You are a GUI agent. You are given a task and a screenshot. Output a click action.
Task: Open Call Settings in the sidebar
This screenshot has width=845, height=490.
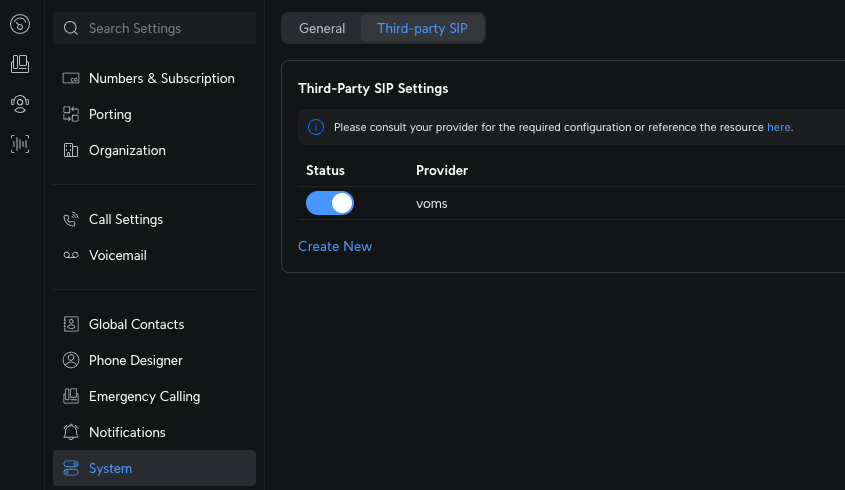click(x=125, y=219)
